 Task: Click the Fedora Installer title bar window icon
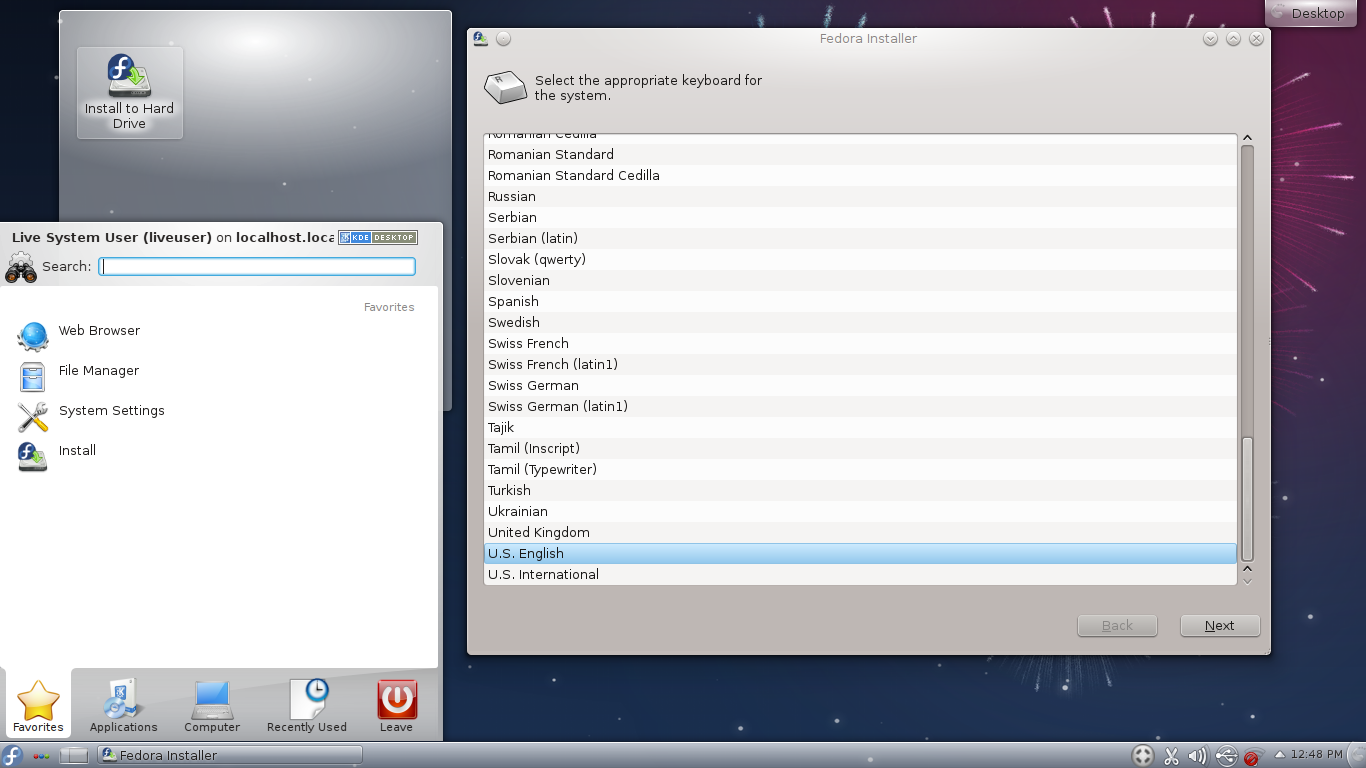pyautogui.click(x=481, y=39)
